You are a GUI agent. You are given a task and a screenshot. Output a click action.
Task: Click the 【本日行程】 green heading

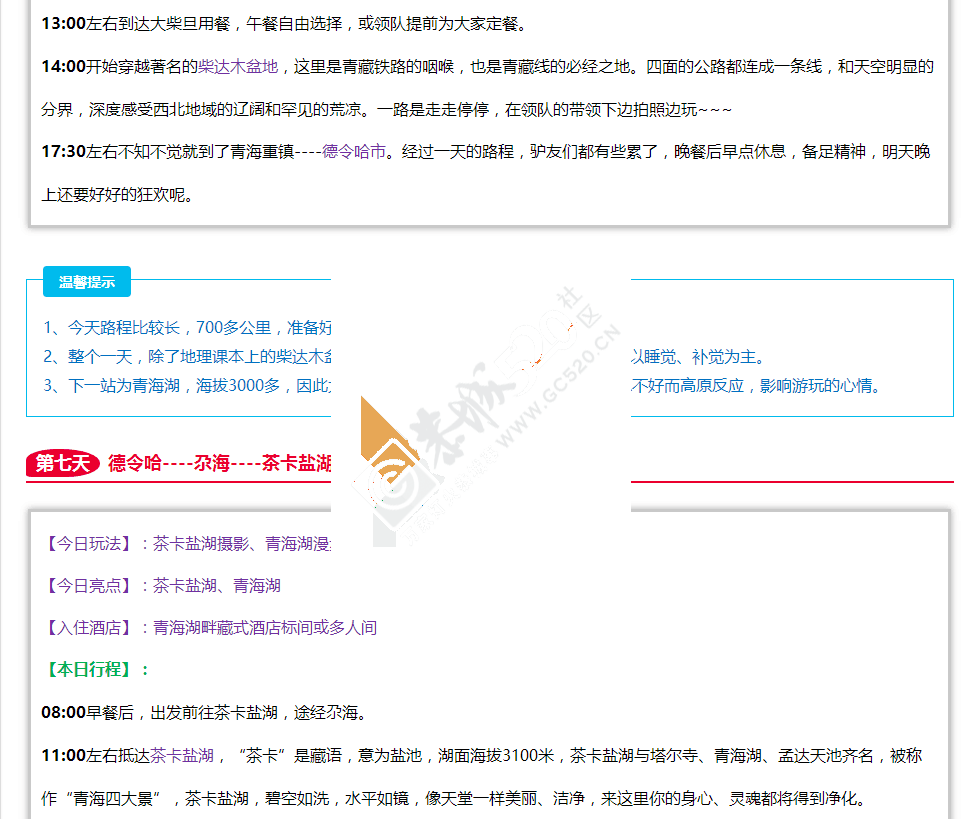pos(96,669)
